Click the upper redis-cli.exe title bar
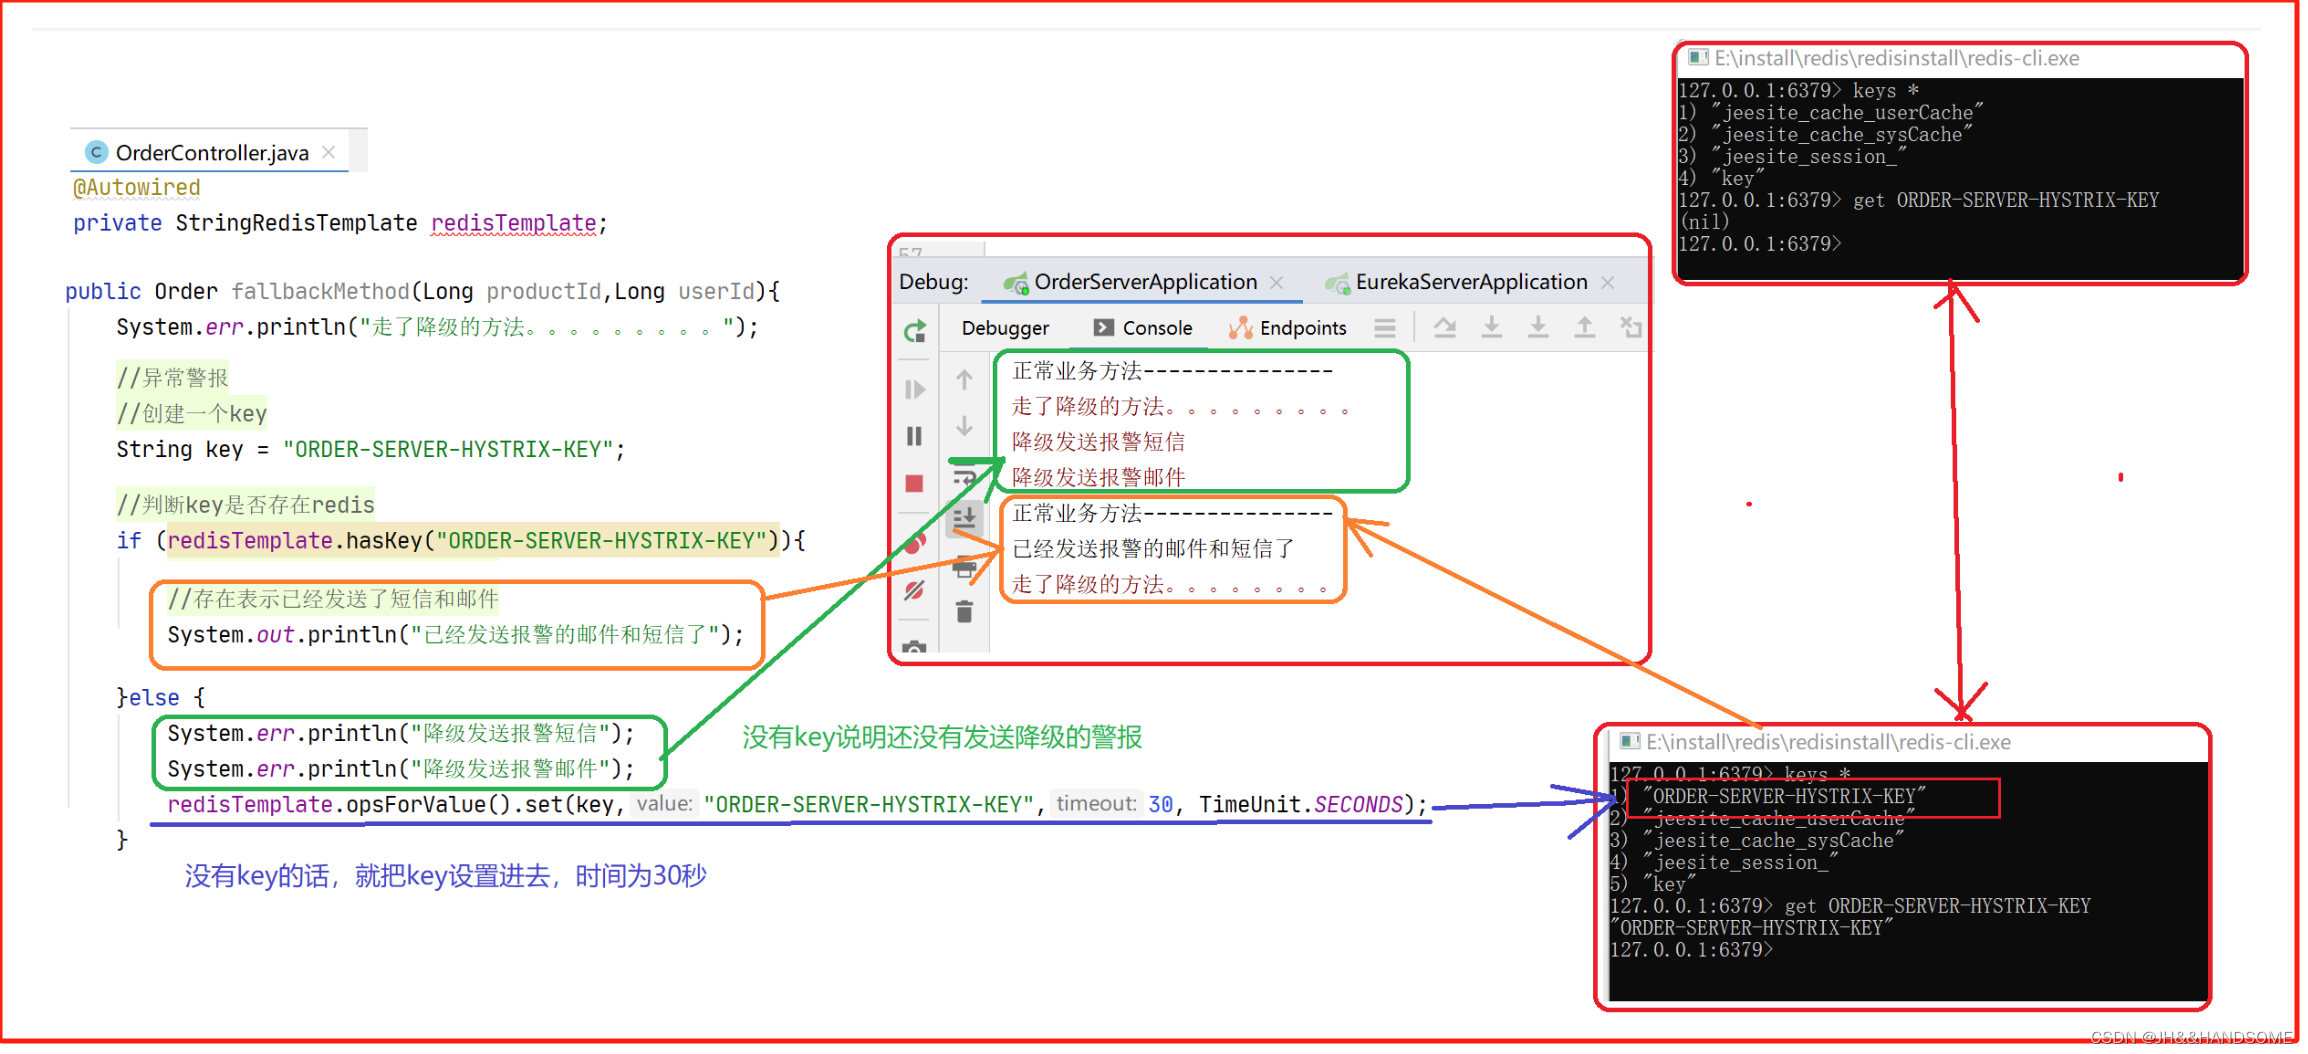 tap(1960, 58)
